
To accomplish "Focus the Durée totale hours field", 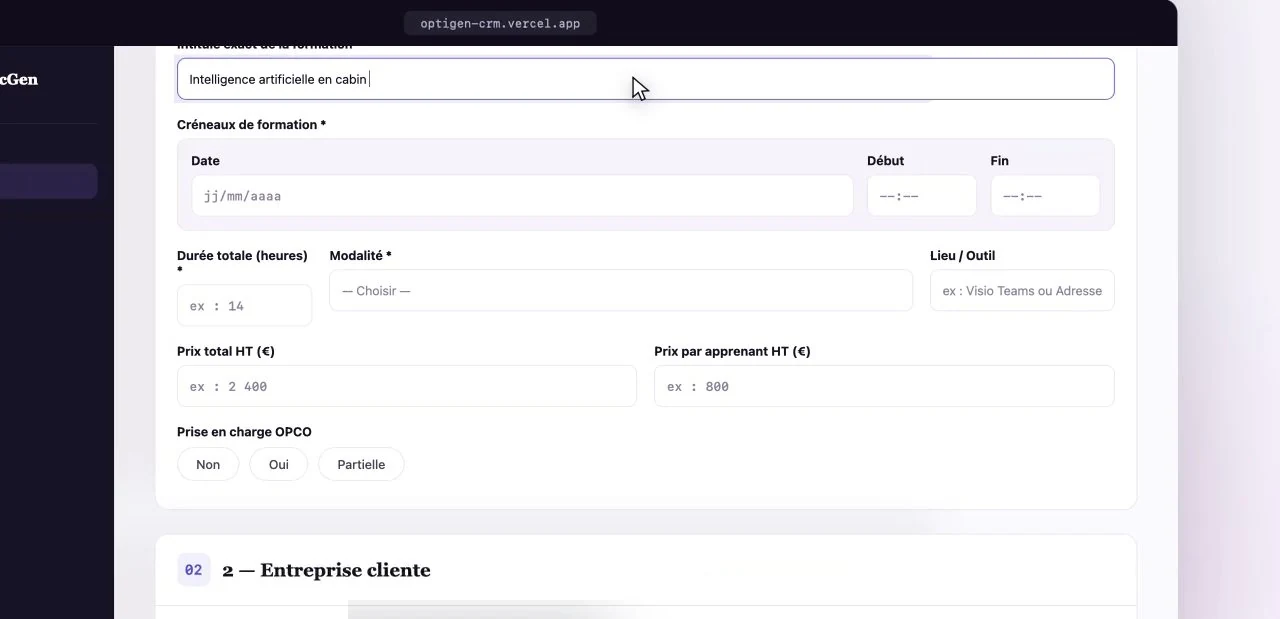I will [x=244, y=306].
